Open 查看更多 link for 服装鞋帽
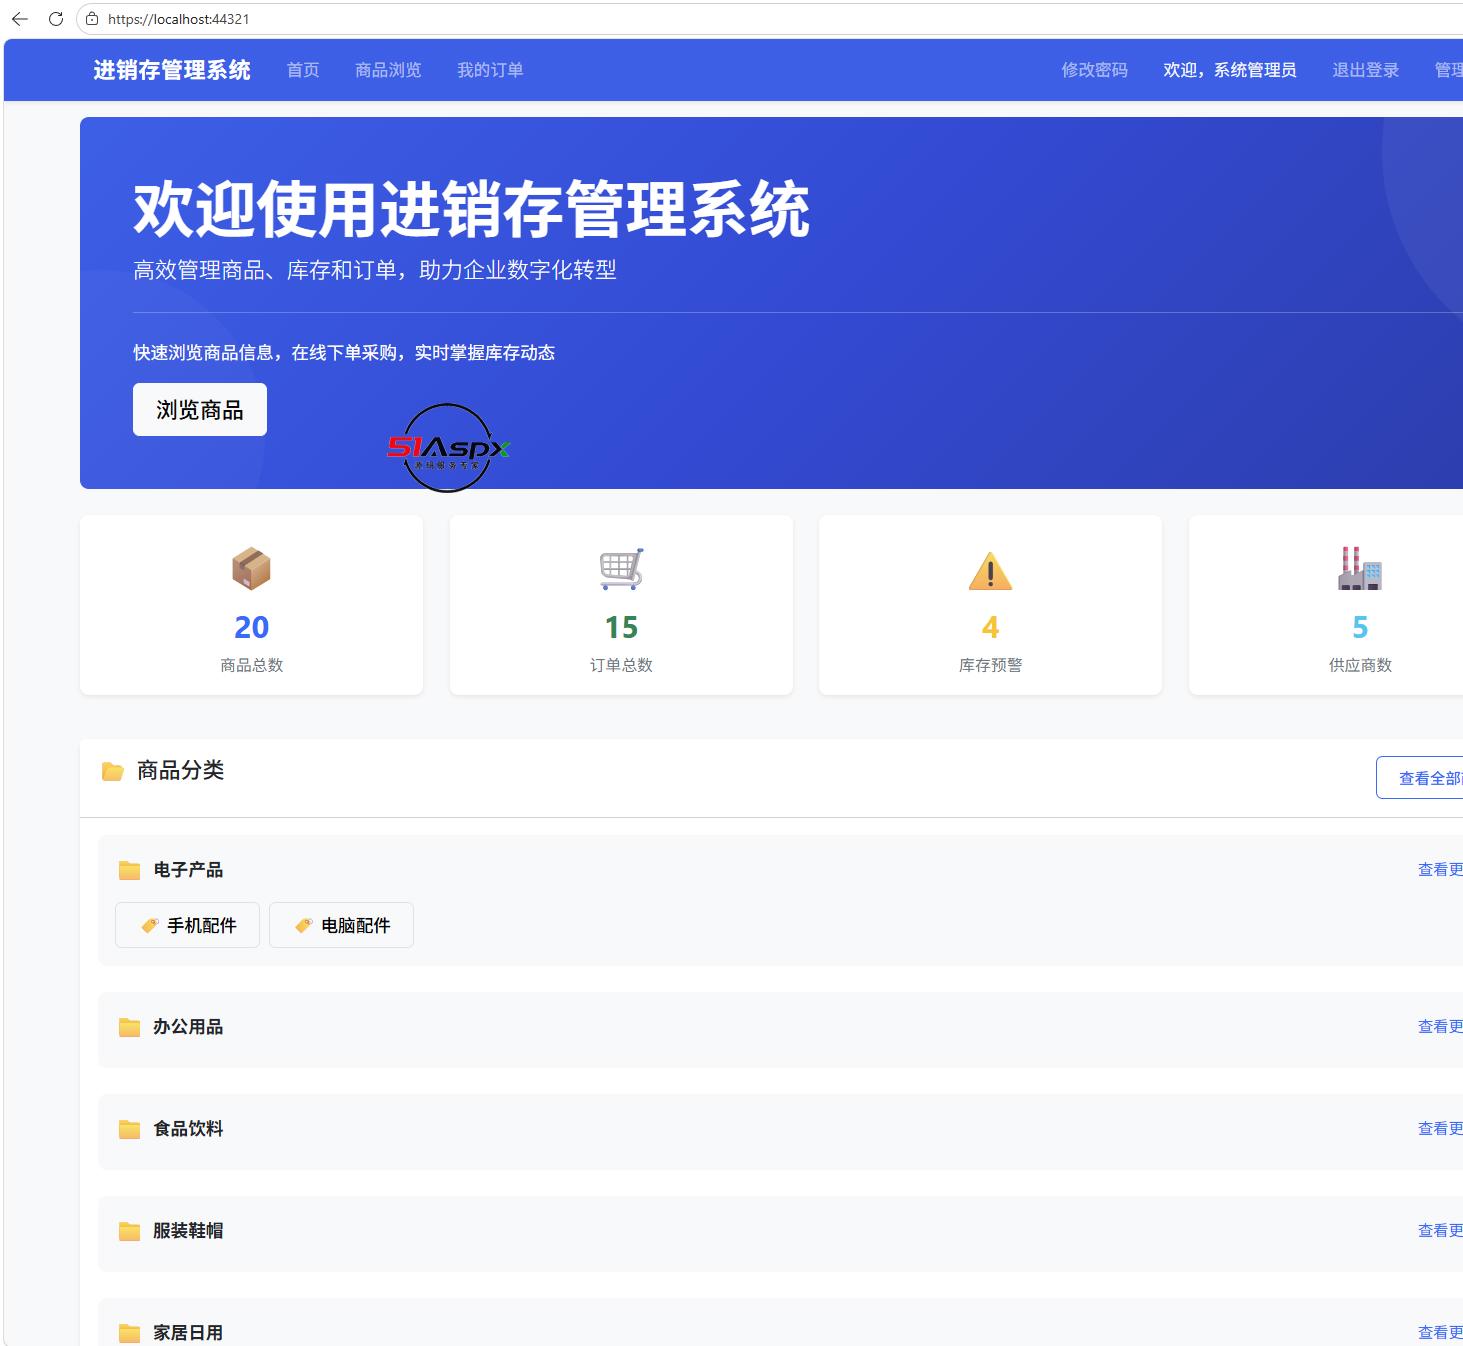 pos(1440,1231)
